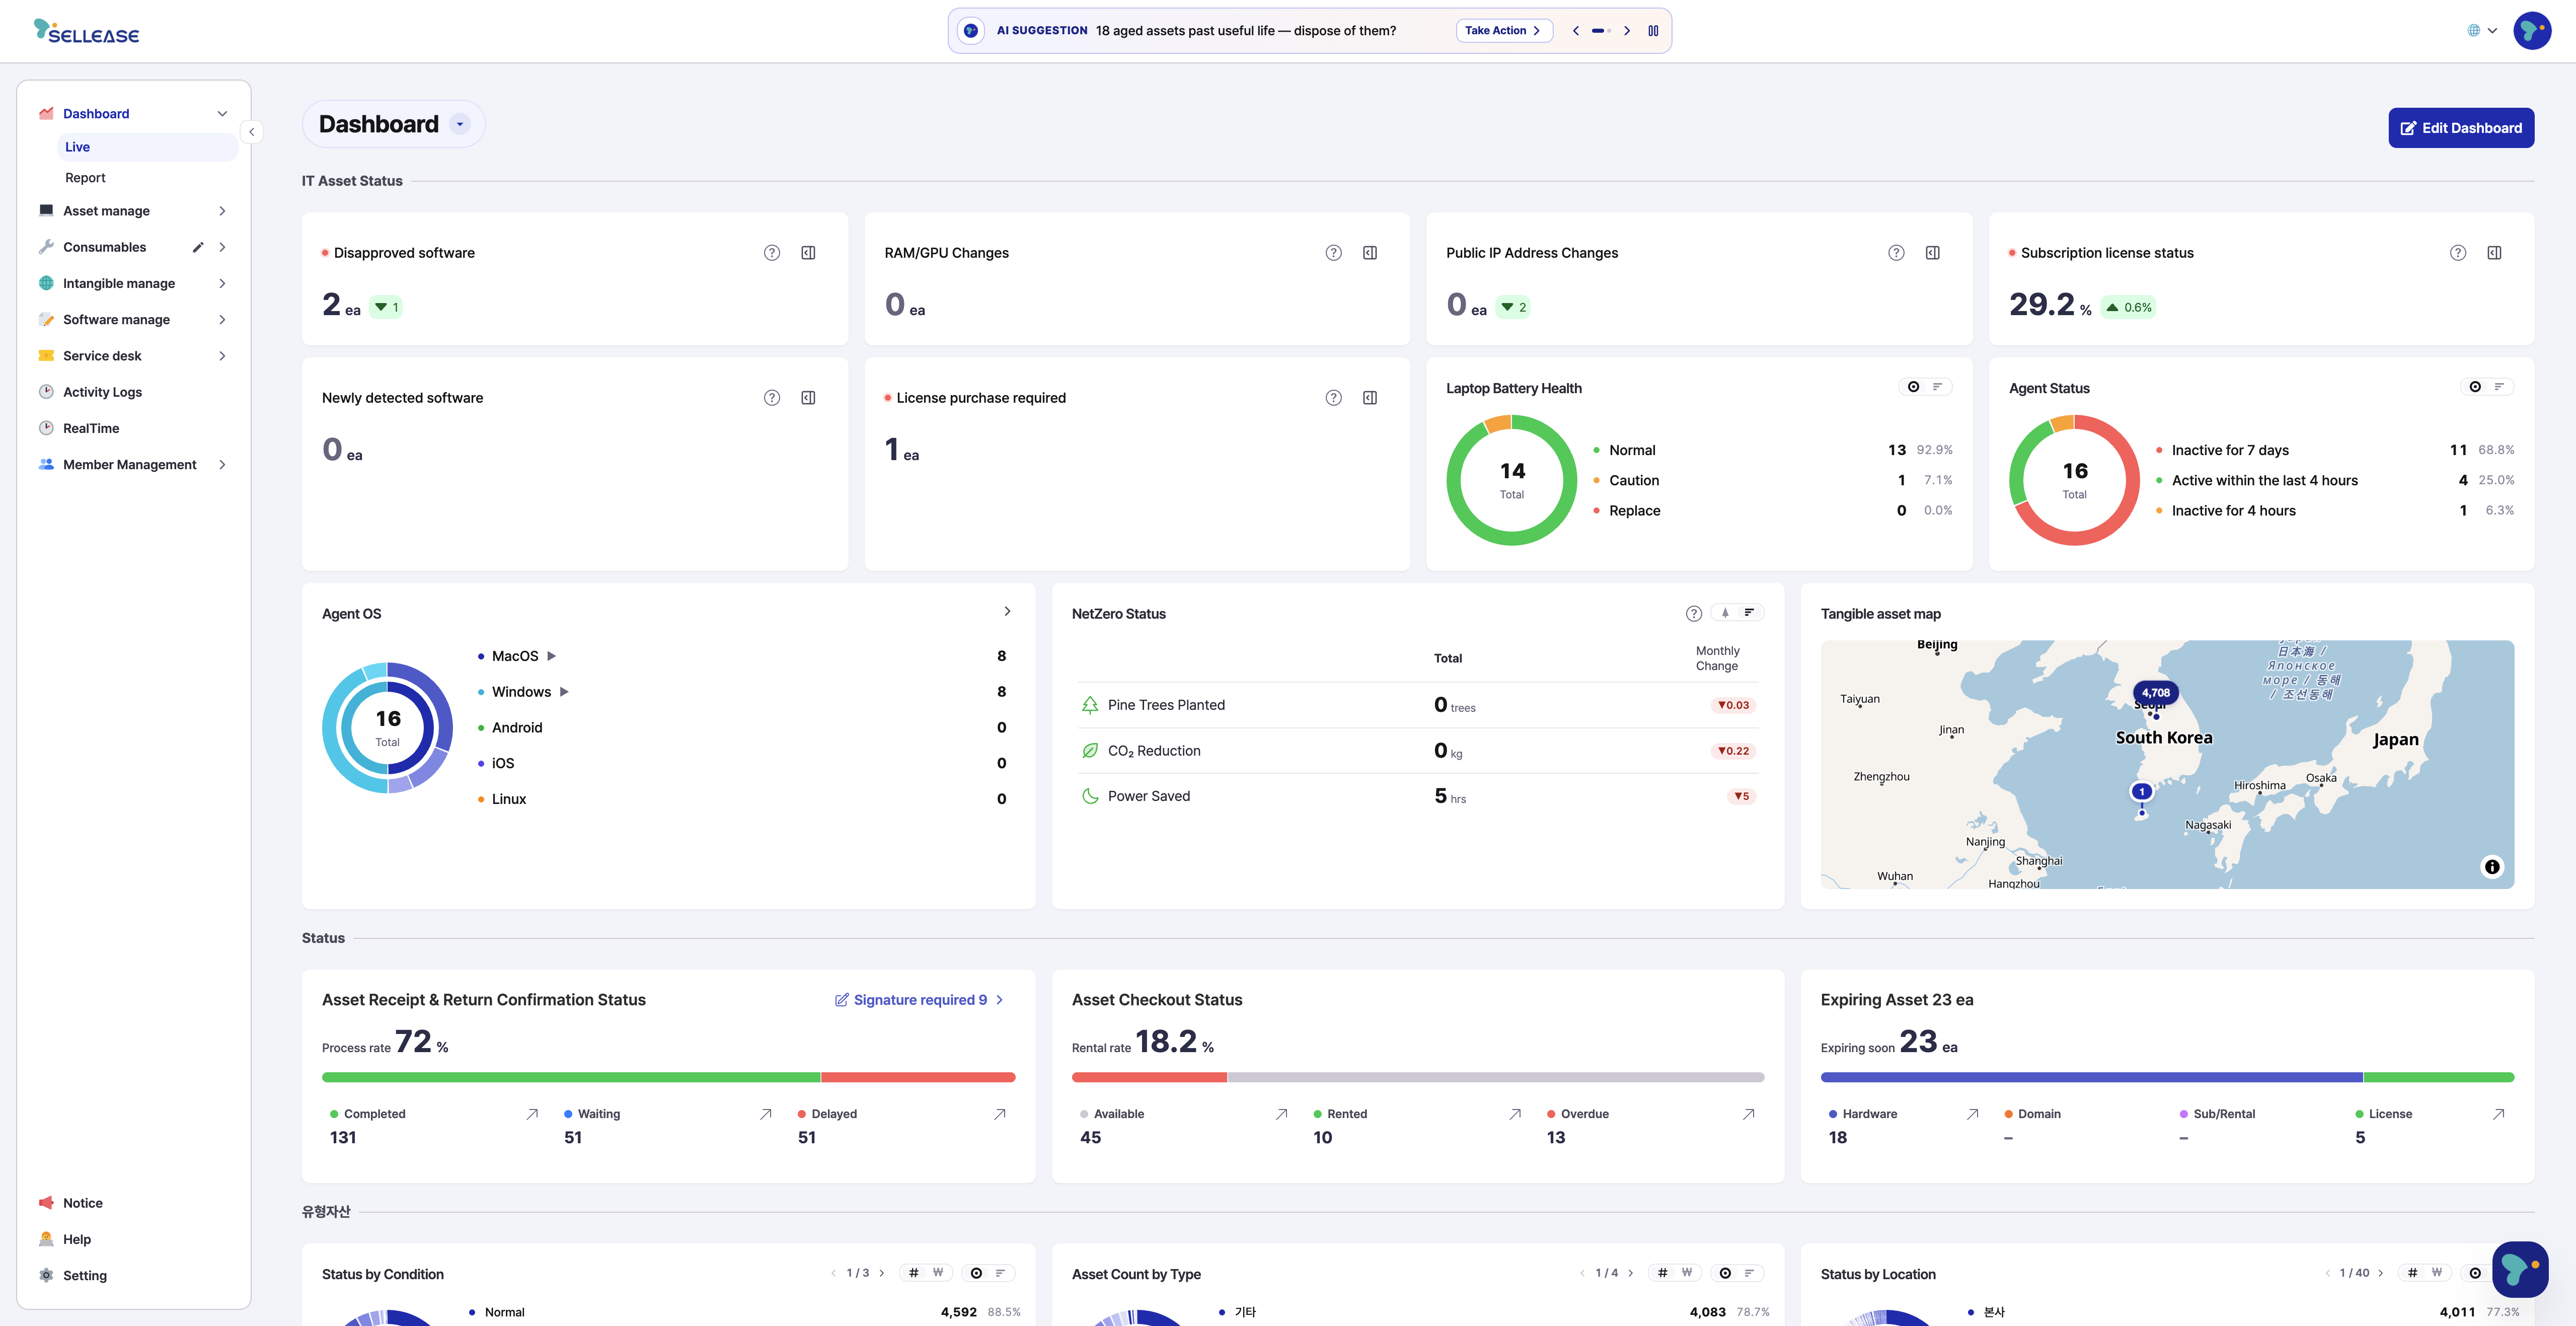
Task: Switch Agent Status to donut view
Action: (2475, 387)
